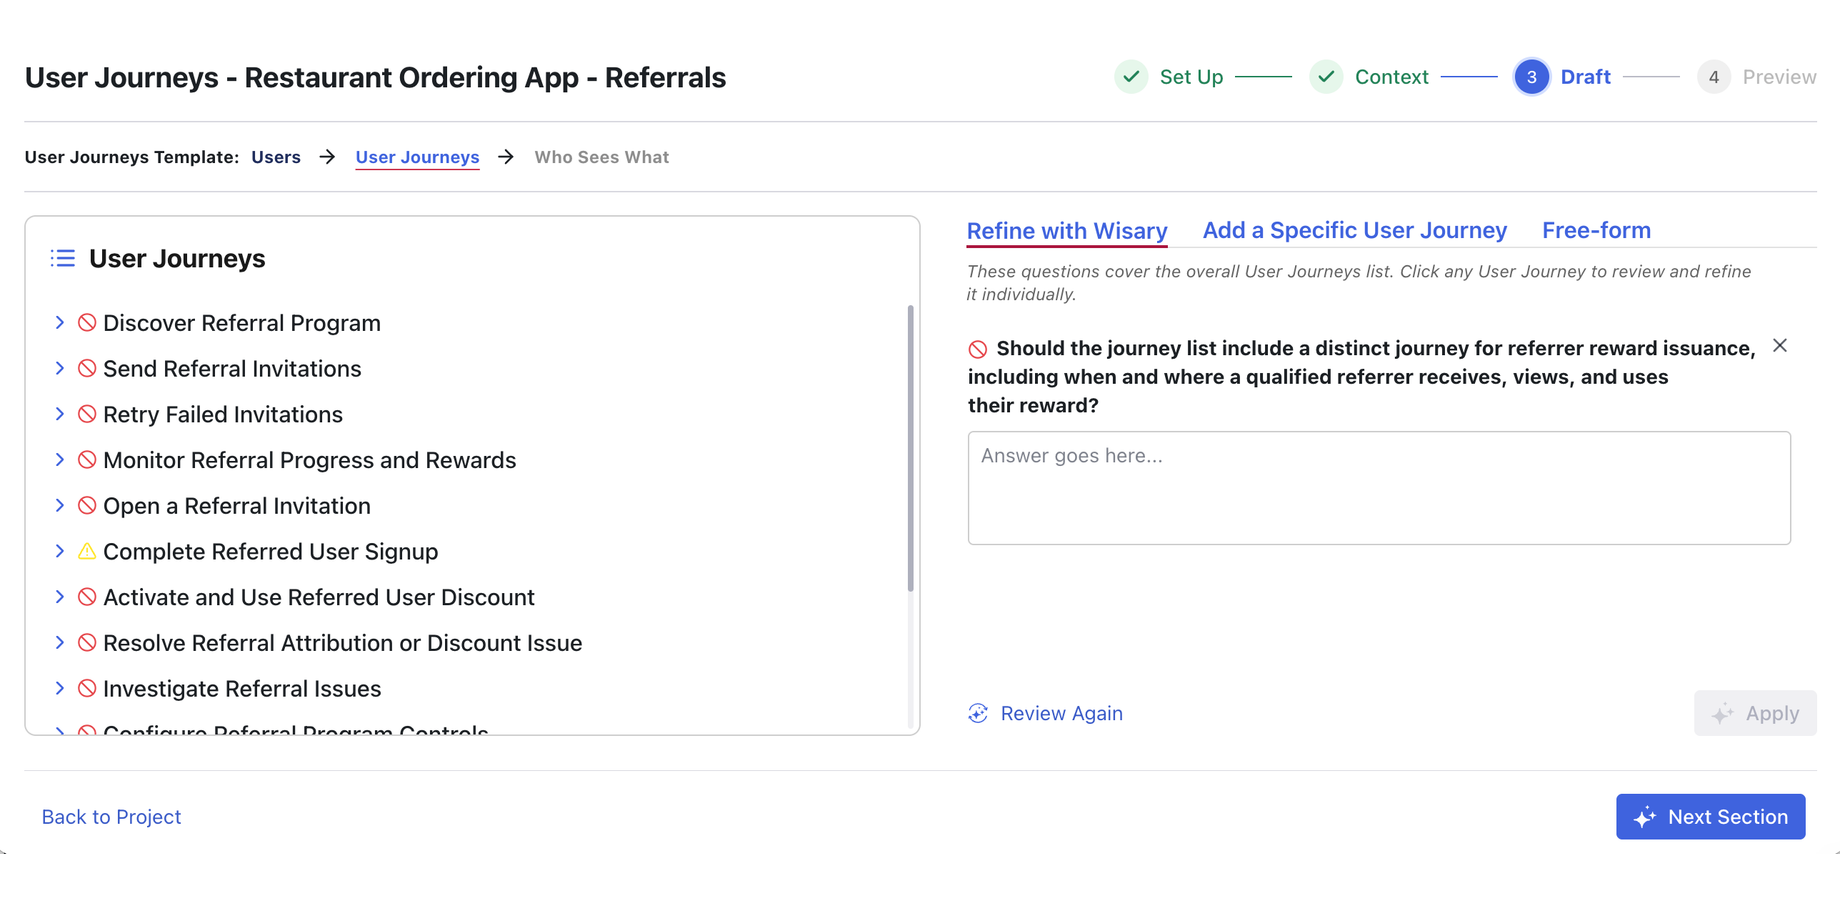Expand the Investigate Referral Issues journey
Image resolution: width=1840 pixels, height=900 pixels.
coord(60,689)
